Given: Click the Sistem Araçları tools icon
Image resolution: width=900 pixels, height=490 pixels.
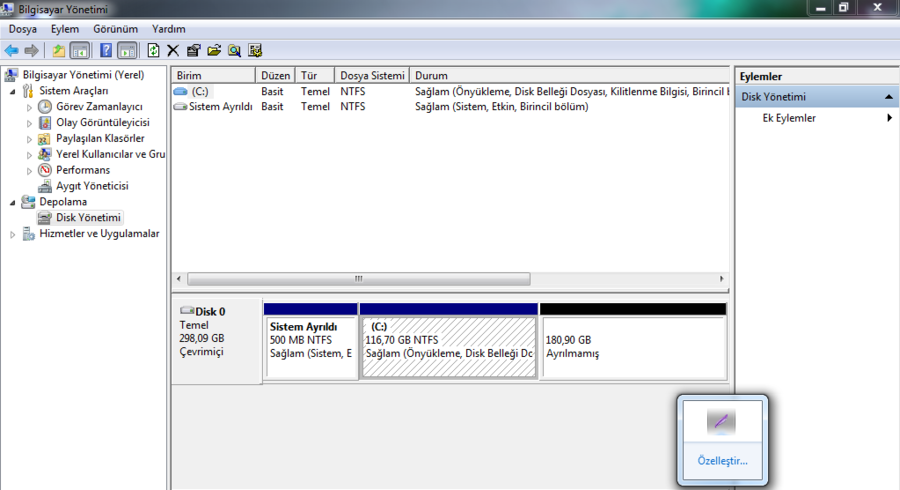Looking at the screenshot, I should 28,91.
